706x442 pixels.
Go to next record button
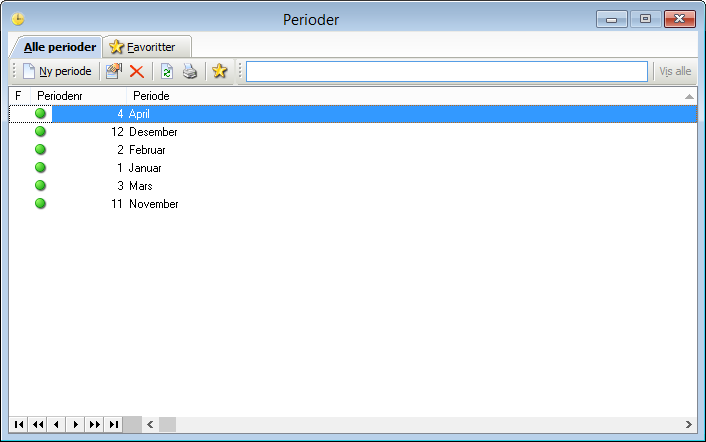click(x=76, y=424)
